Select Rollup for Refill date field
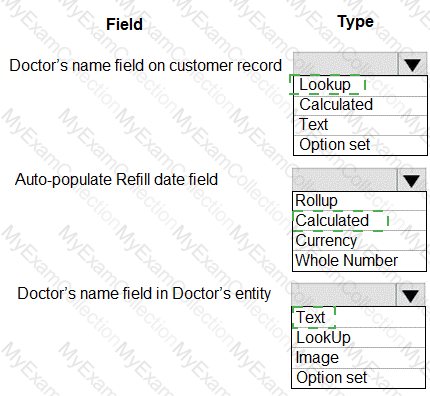Screen dimensions: 430x396 [x=359, y=201]
